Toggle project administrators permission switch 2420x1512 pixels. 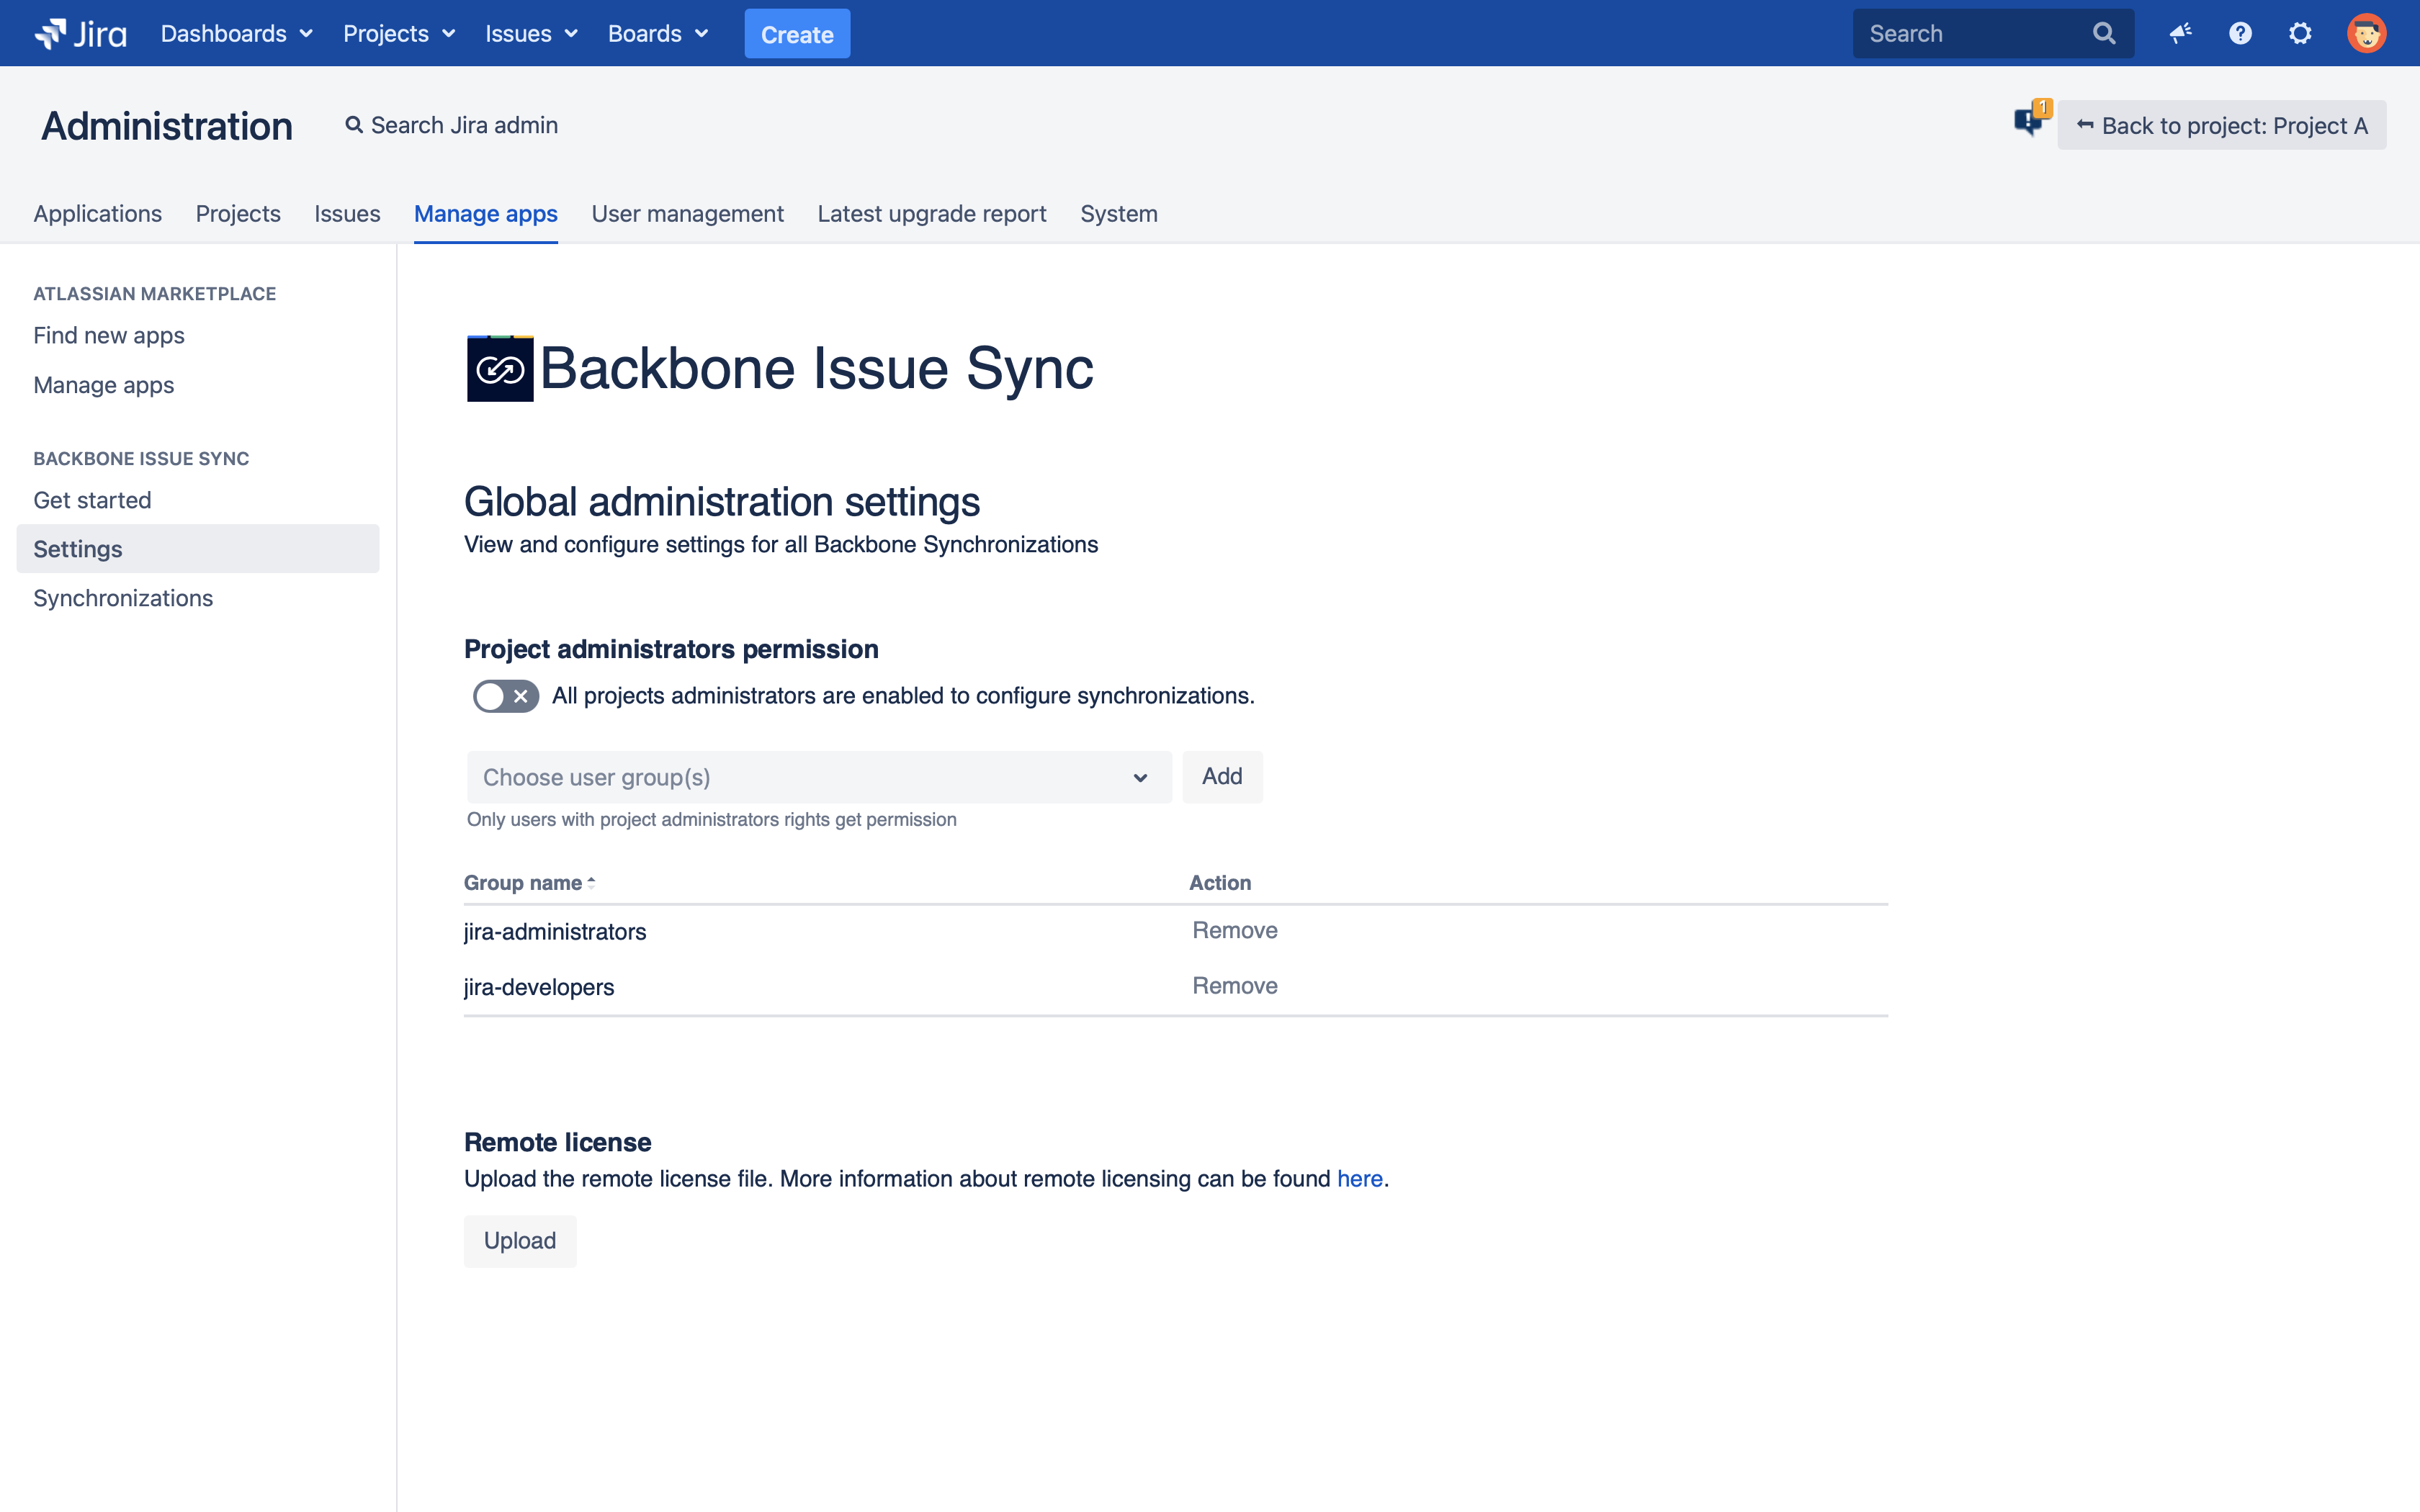coord(506,696)
